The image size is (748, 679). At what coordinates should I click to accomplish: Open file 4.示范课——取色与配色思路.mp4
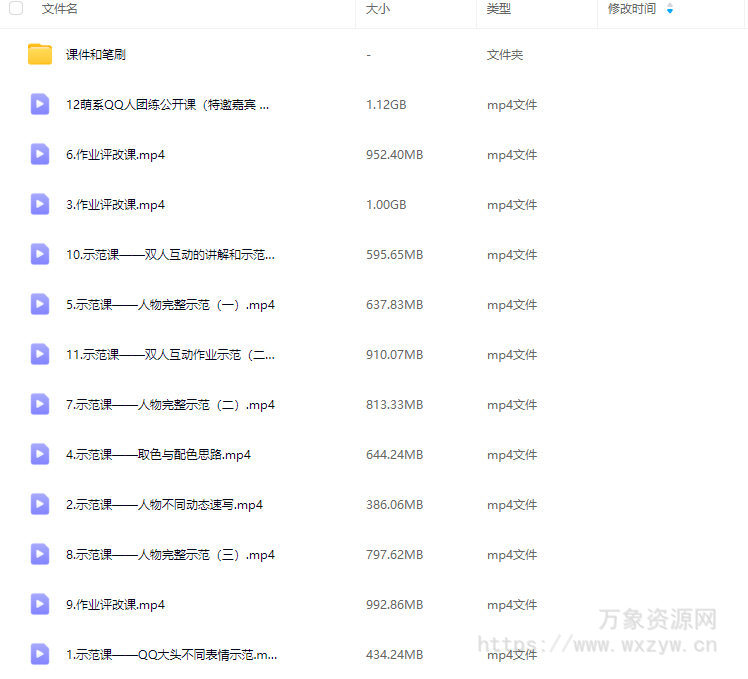158,455
